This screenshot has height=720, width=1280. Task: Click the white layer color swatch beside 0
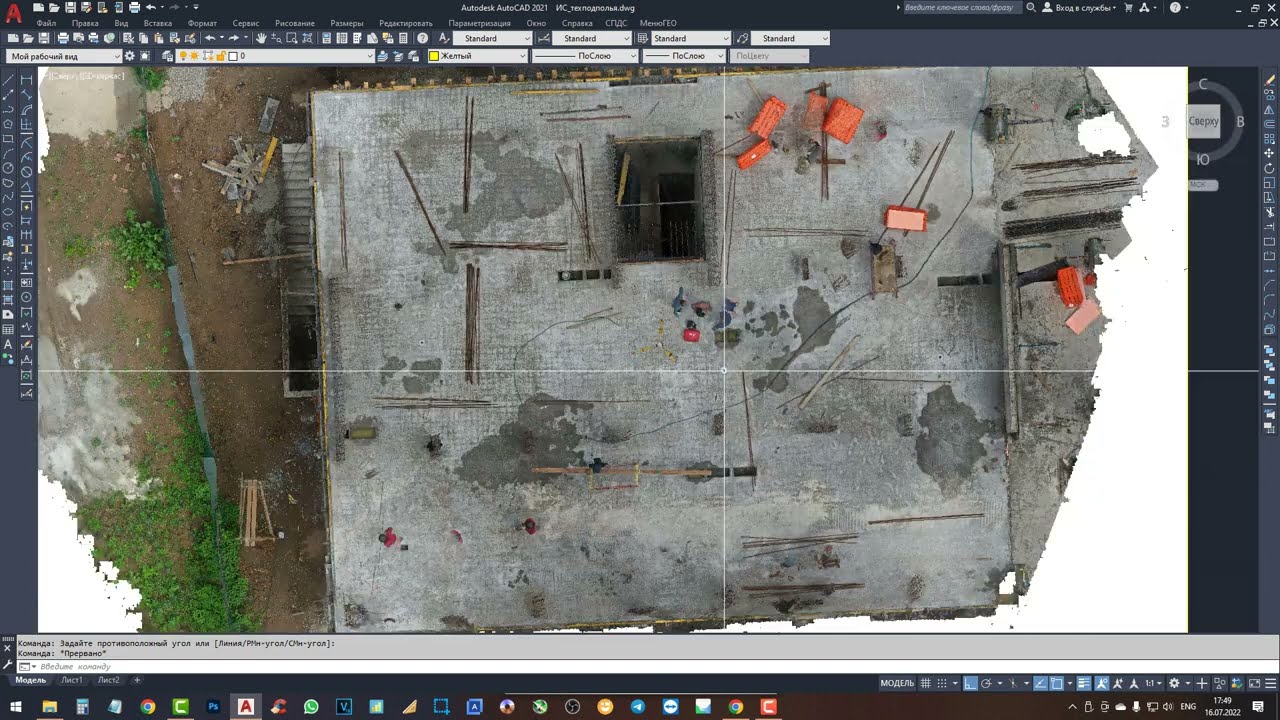click(233, 56)
